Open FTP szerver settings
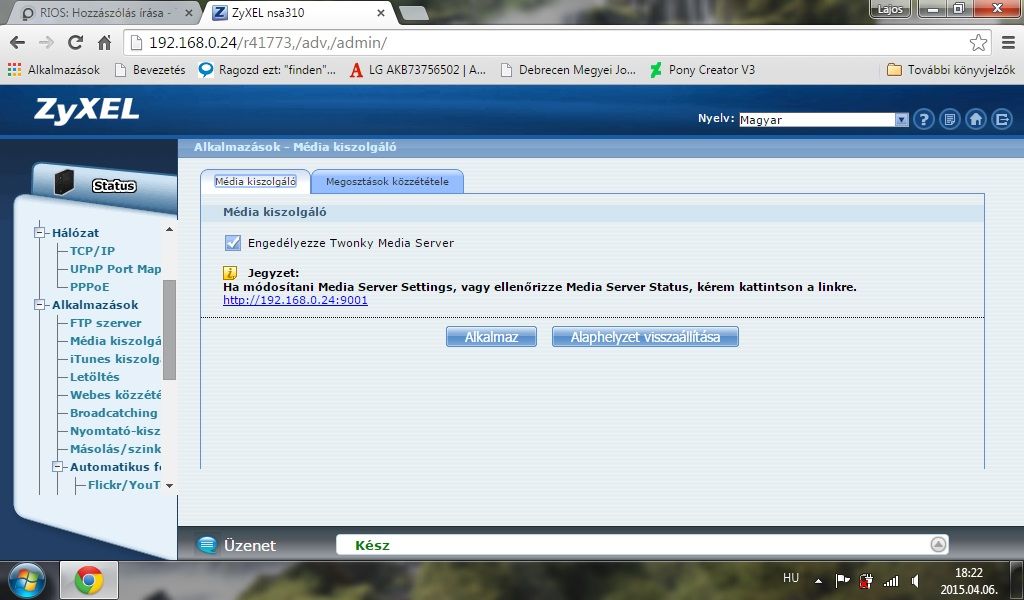 coord(106,323)
